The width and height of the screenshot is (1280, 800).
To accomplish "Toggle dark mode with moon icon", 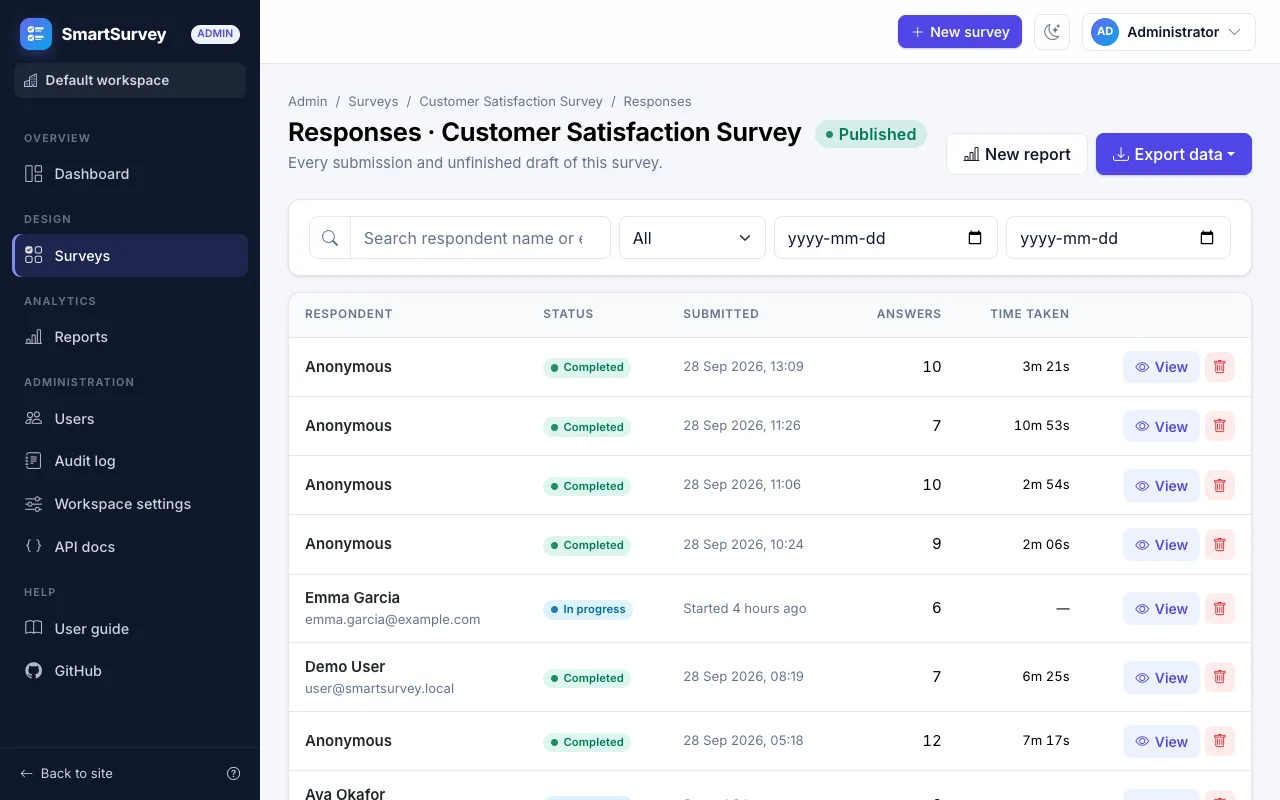I will [1052, 32].
